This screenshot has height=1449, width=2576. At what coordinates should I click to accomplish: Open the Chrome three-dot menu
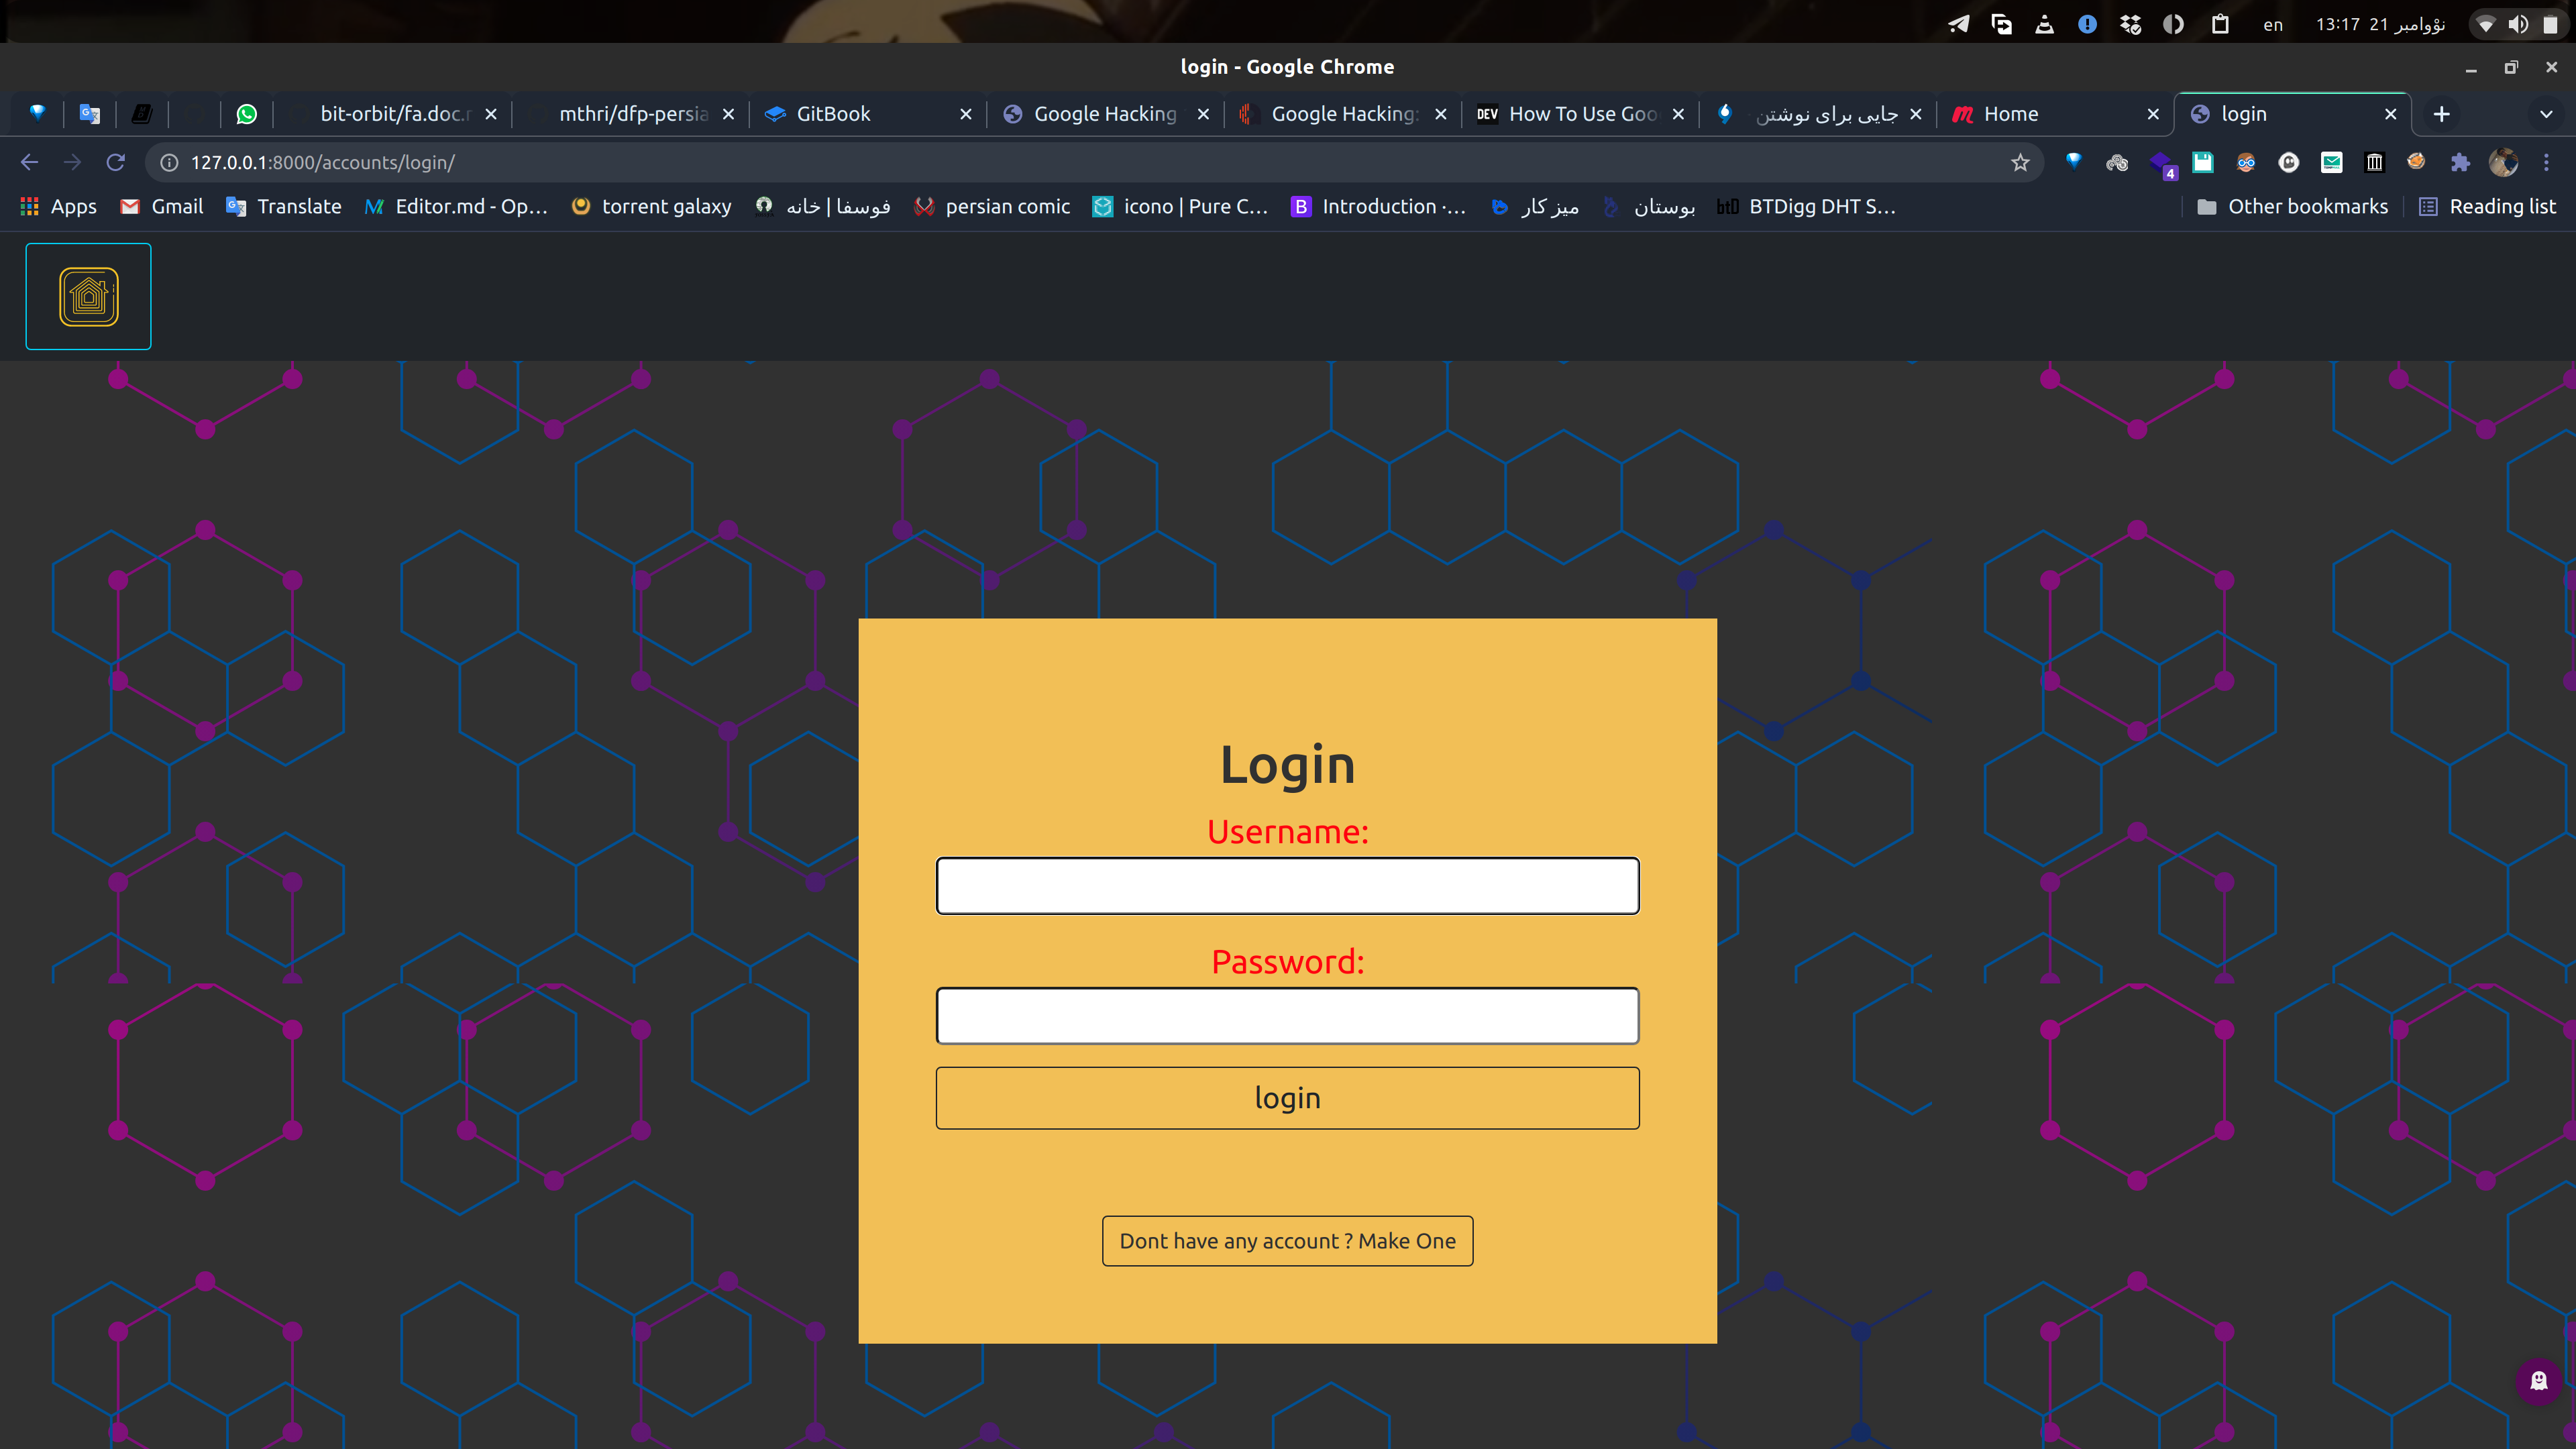pos(2545,162)
